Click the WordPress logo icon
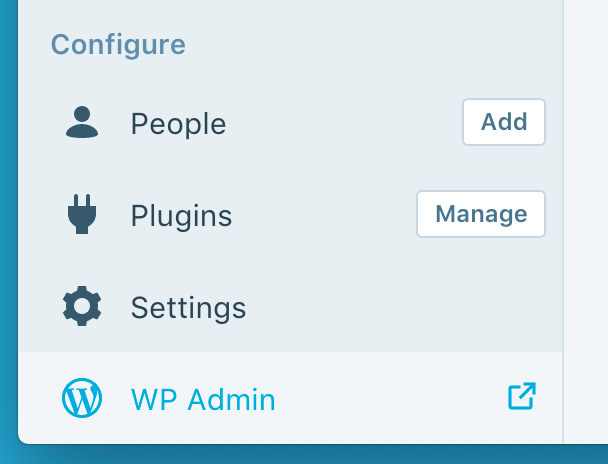 82,399
